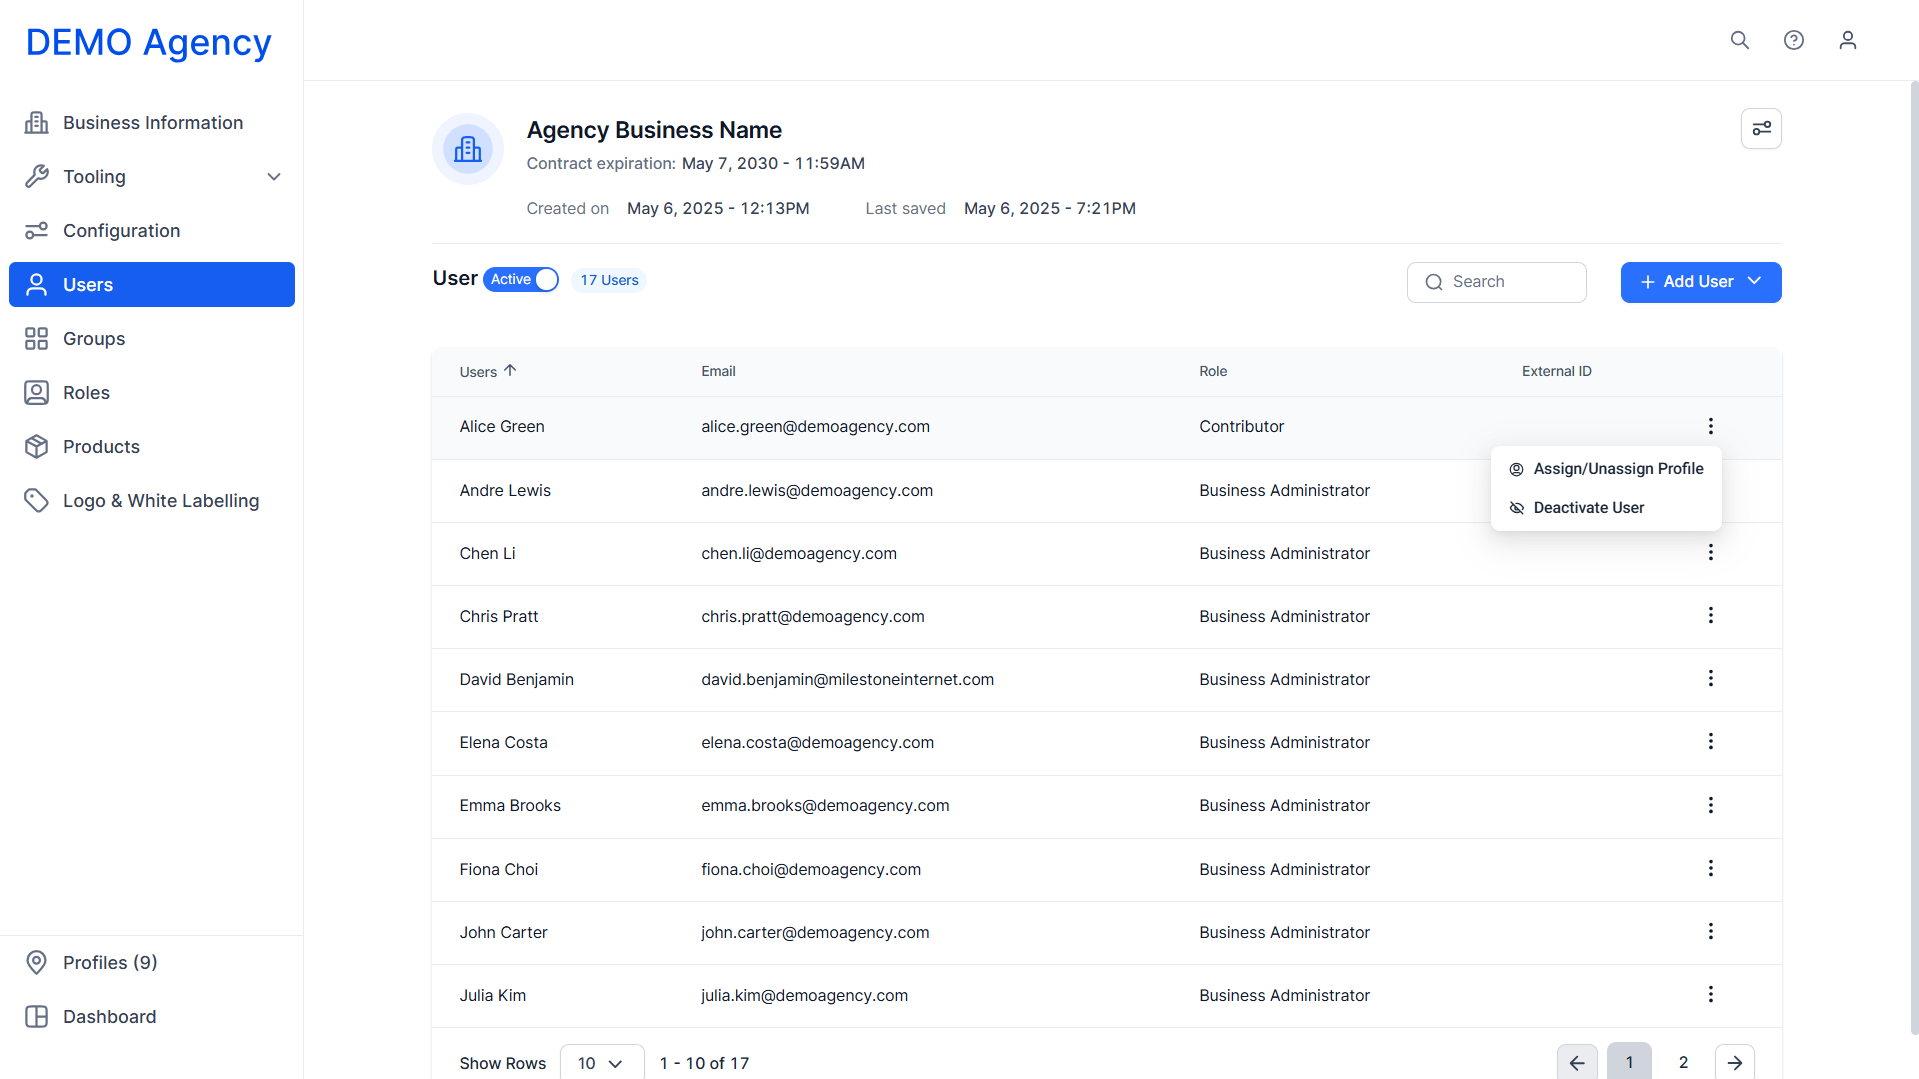Open the help question mark icon
This screenshot has height=1079, width=1919.
[1794, 40]
